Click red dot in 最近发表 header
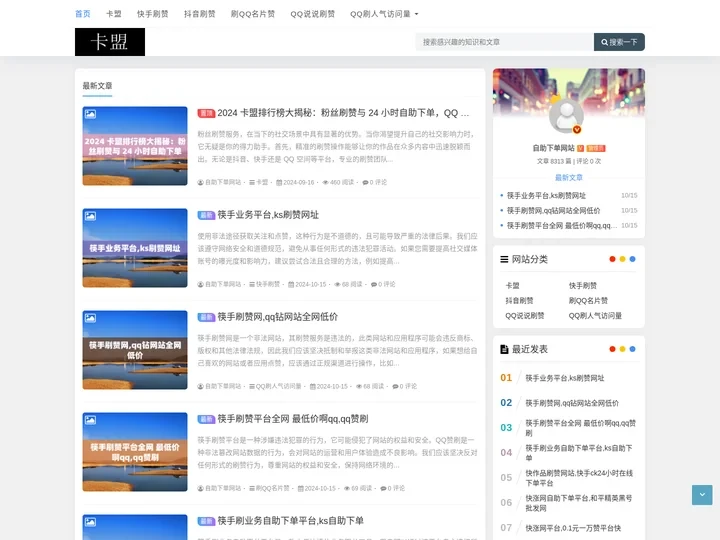The width and height of the screenshot is (720, 540). tap(612, 349)
